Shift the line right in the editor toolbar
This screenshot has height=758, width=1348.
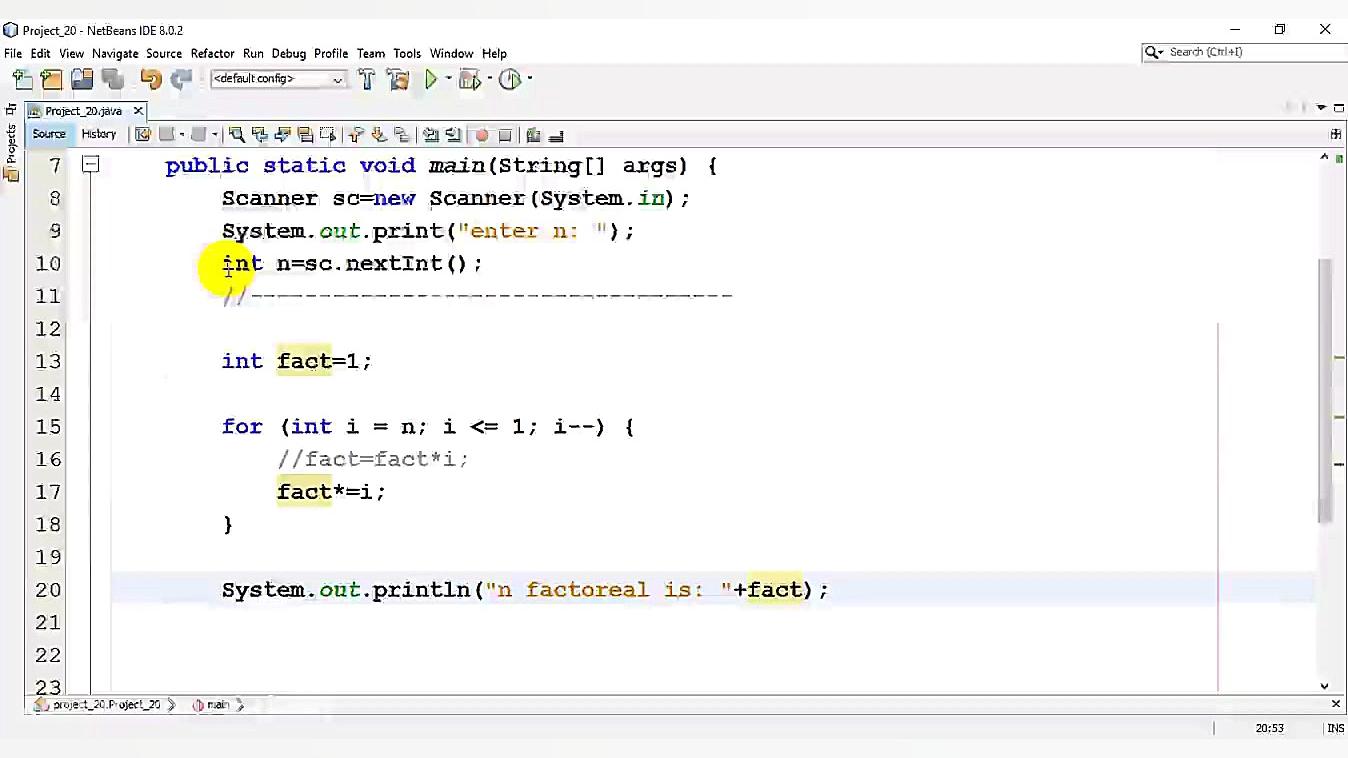pyautogui.click(x=453, y=135)
